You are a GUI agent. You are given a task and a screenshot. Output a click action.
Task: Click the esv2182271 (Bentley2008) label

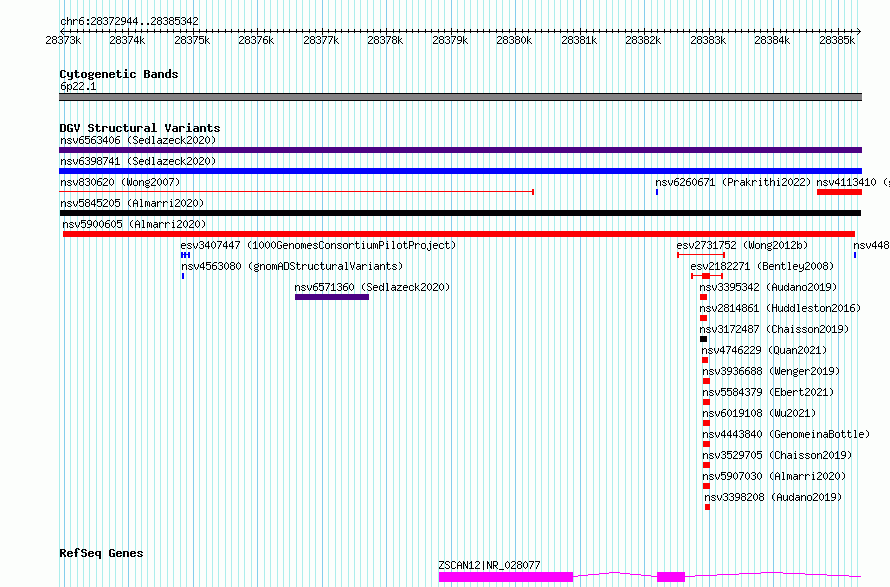pyautogui.click(x=762, y=266)
